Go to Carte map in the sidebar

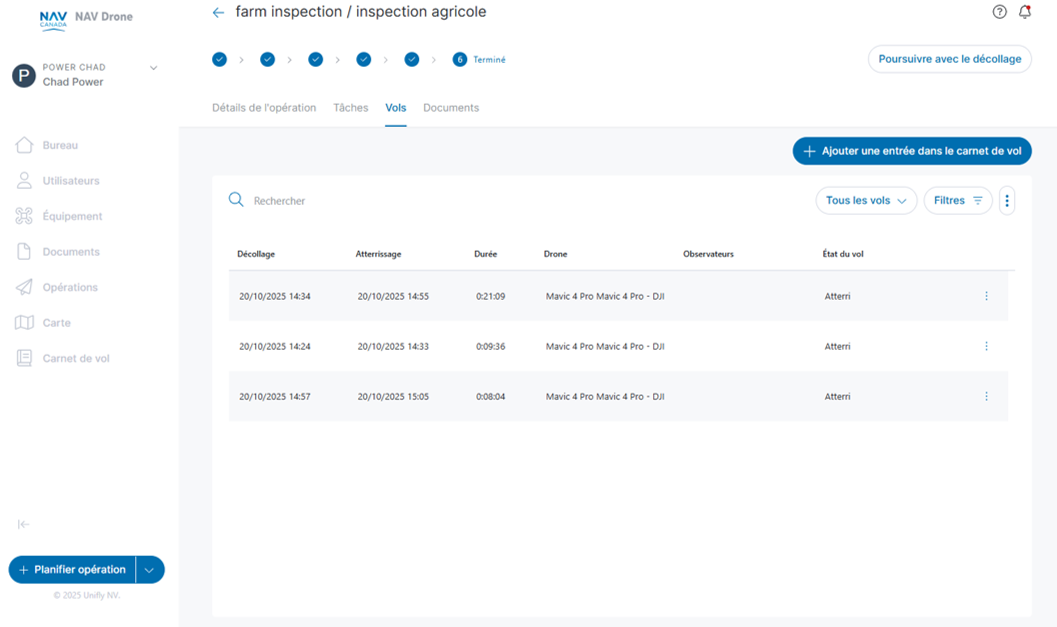[x=56, y=323]
